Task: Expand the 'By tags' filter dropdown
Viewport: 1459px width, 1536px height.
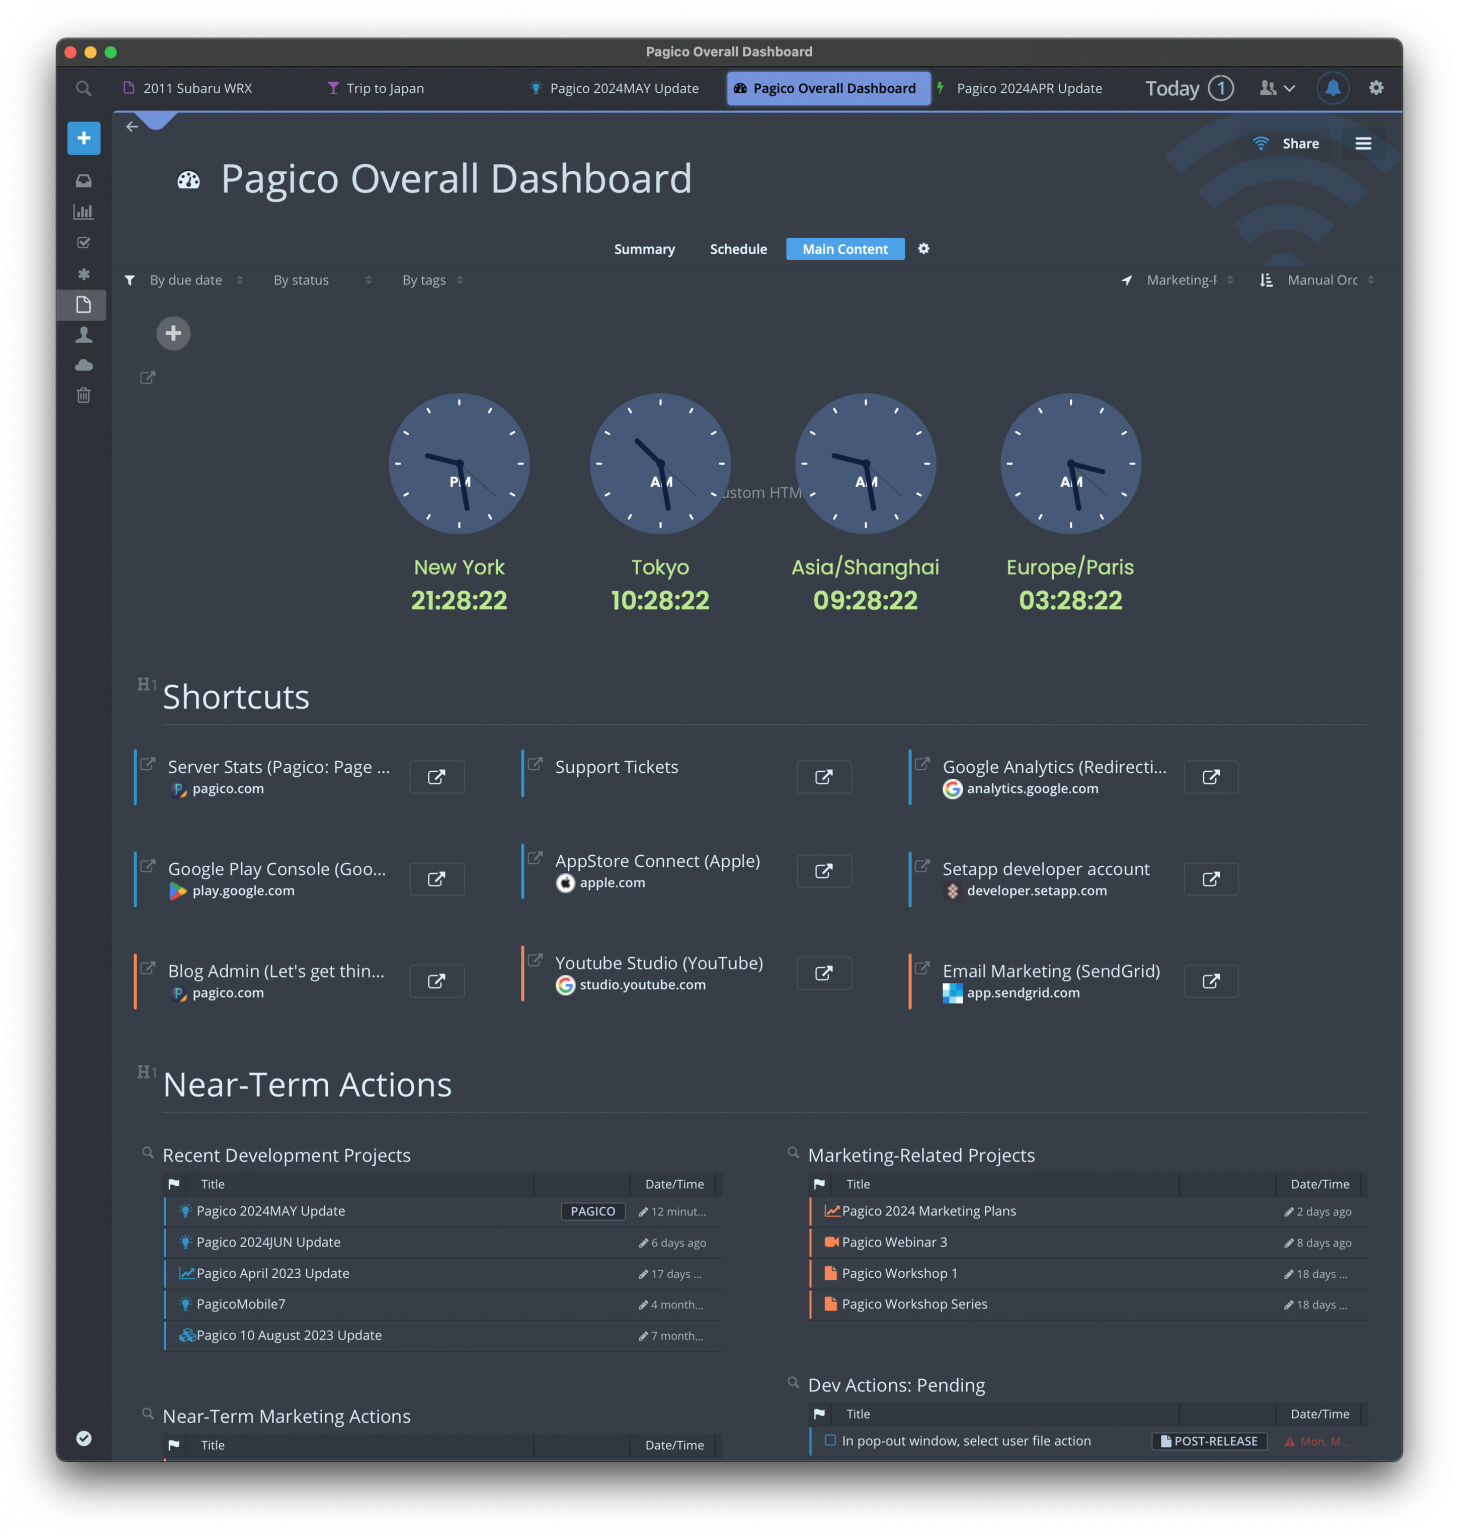Action: tap(424, 280)
